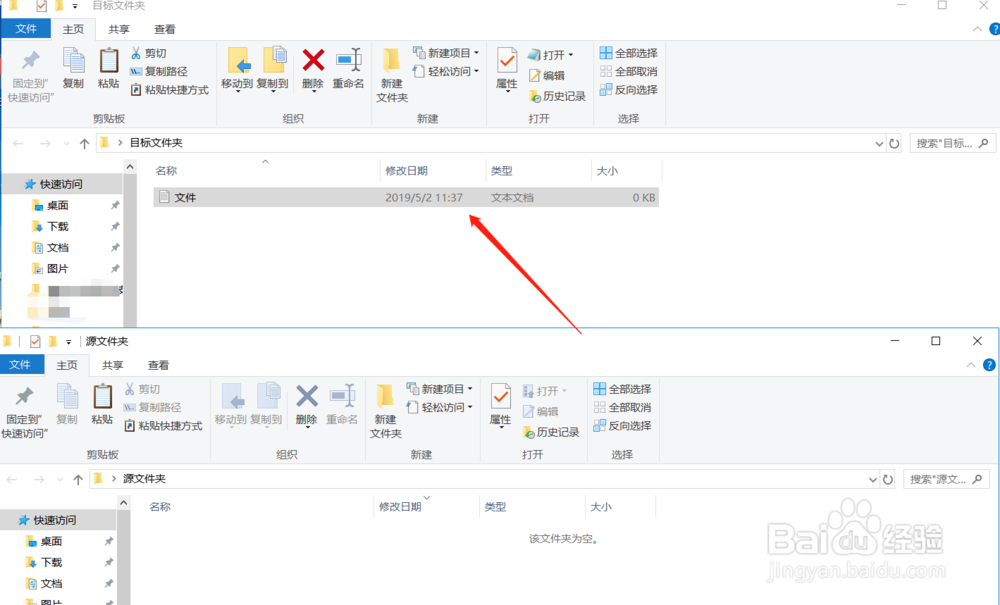Open 复制到 in 目标文件夹 window
The width and height of the screenshot is (1000, 605).
click(x=273, y=69)
